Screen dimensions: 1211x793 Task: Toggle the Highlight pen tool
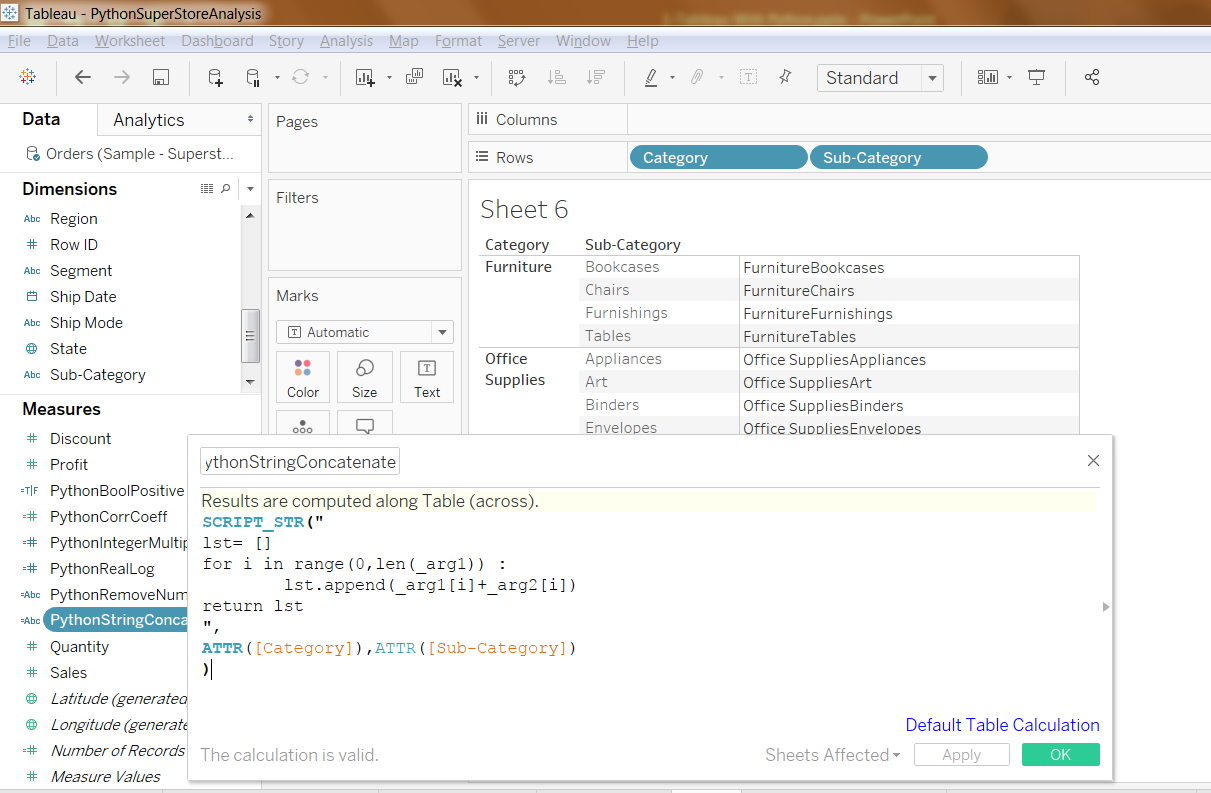(x=651, y=78)
